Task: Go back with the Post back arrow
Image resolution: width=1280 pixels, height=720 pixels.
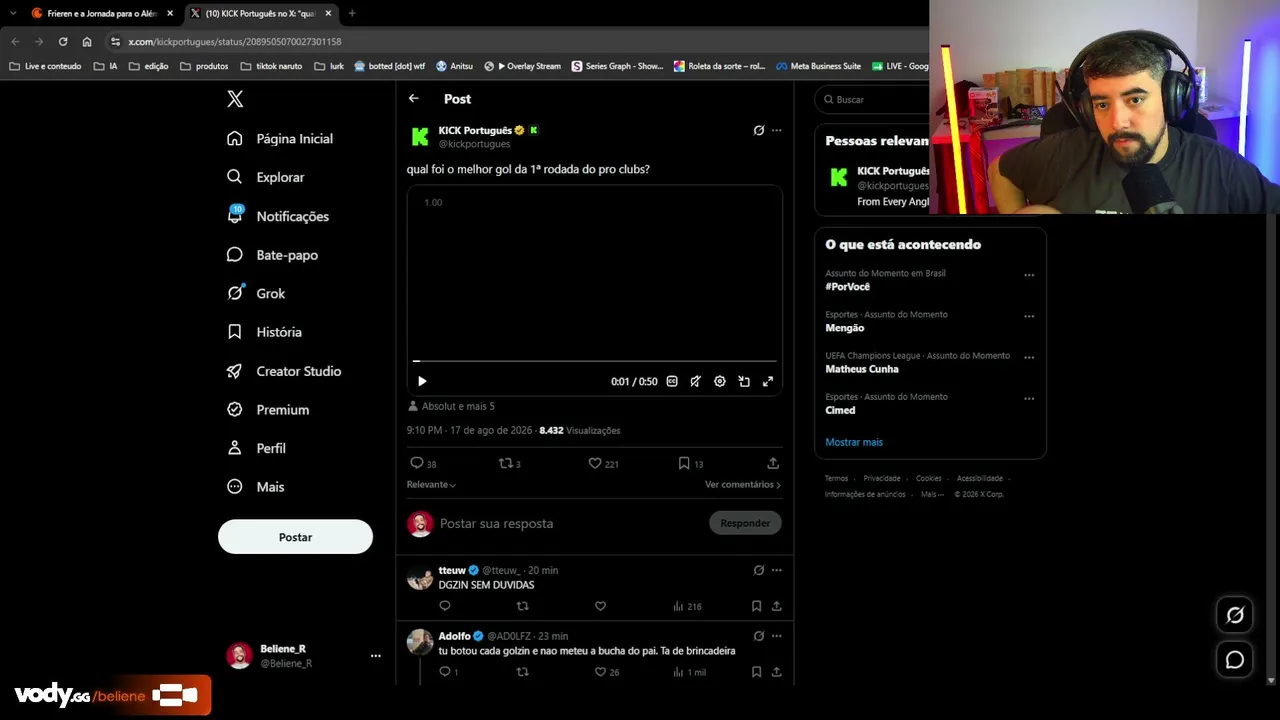Action: click(413, 98)
